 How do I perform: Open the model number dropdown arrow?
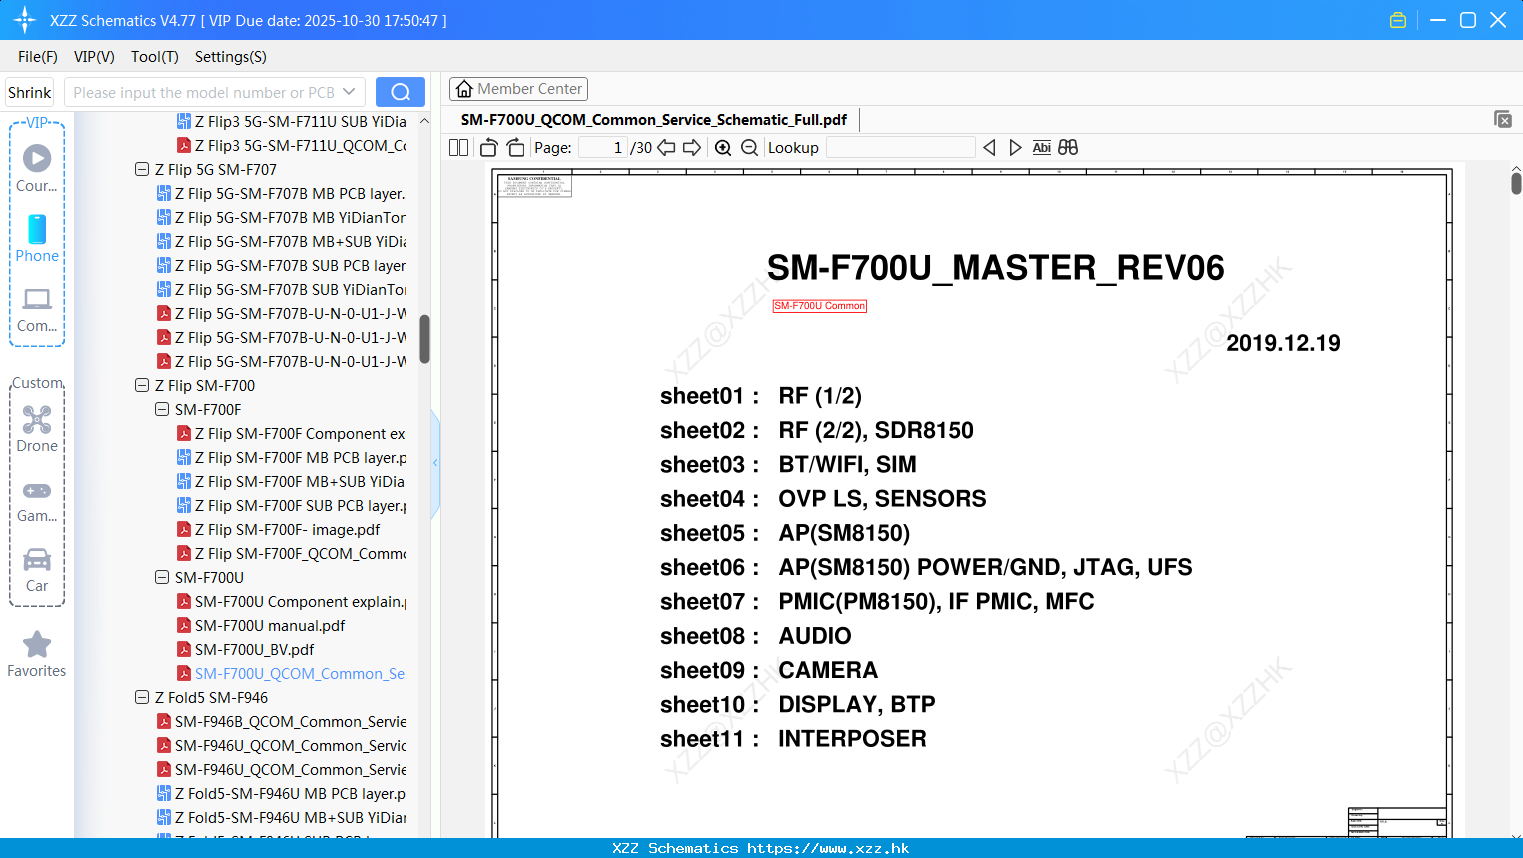(349, 92)
